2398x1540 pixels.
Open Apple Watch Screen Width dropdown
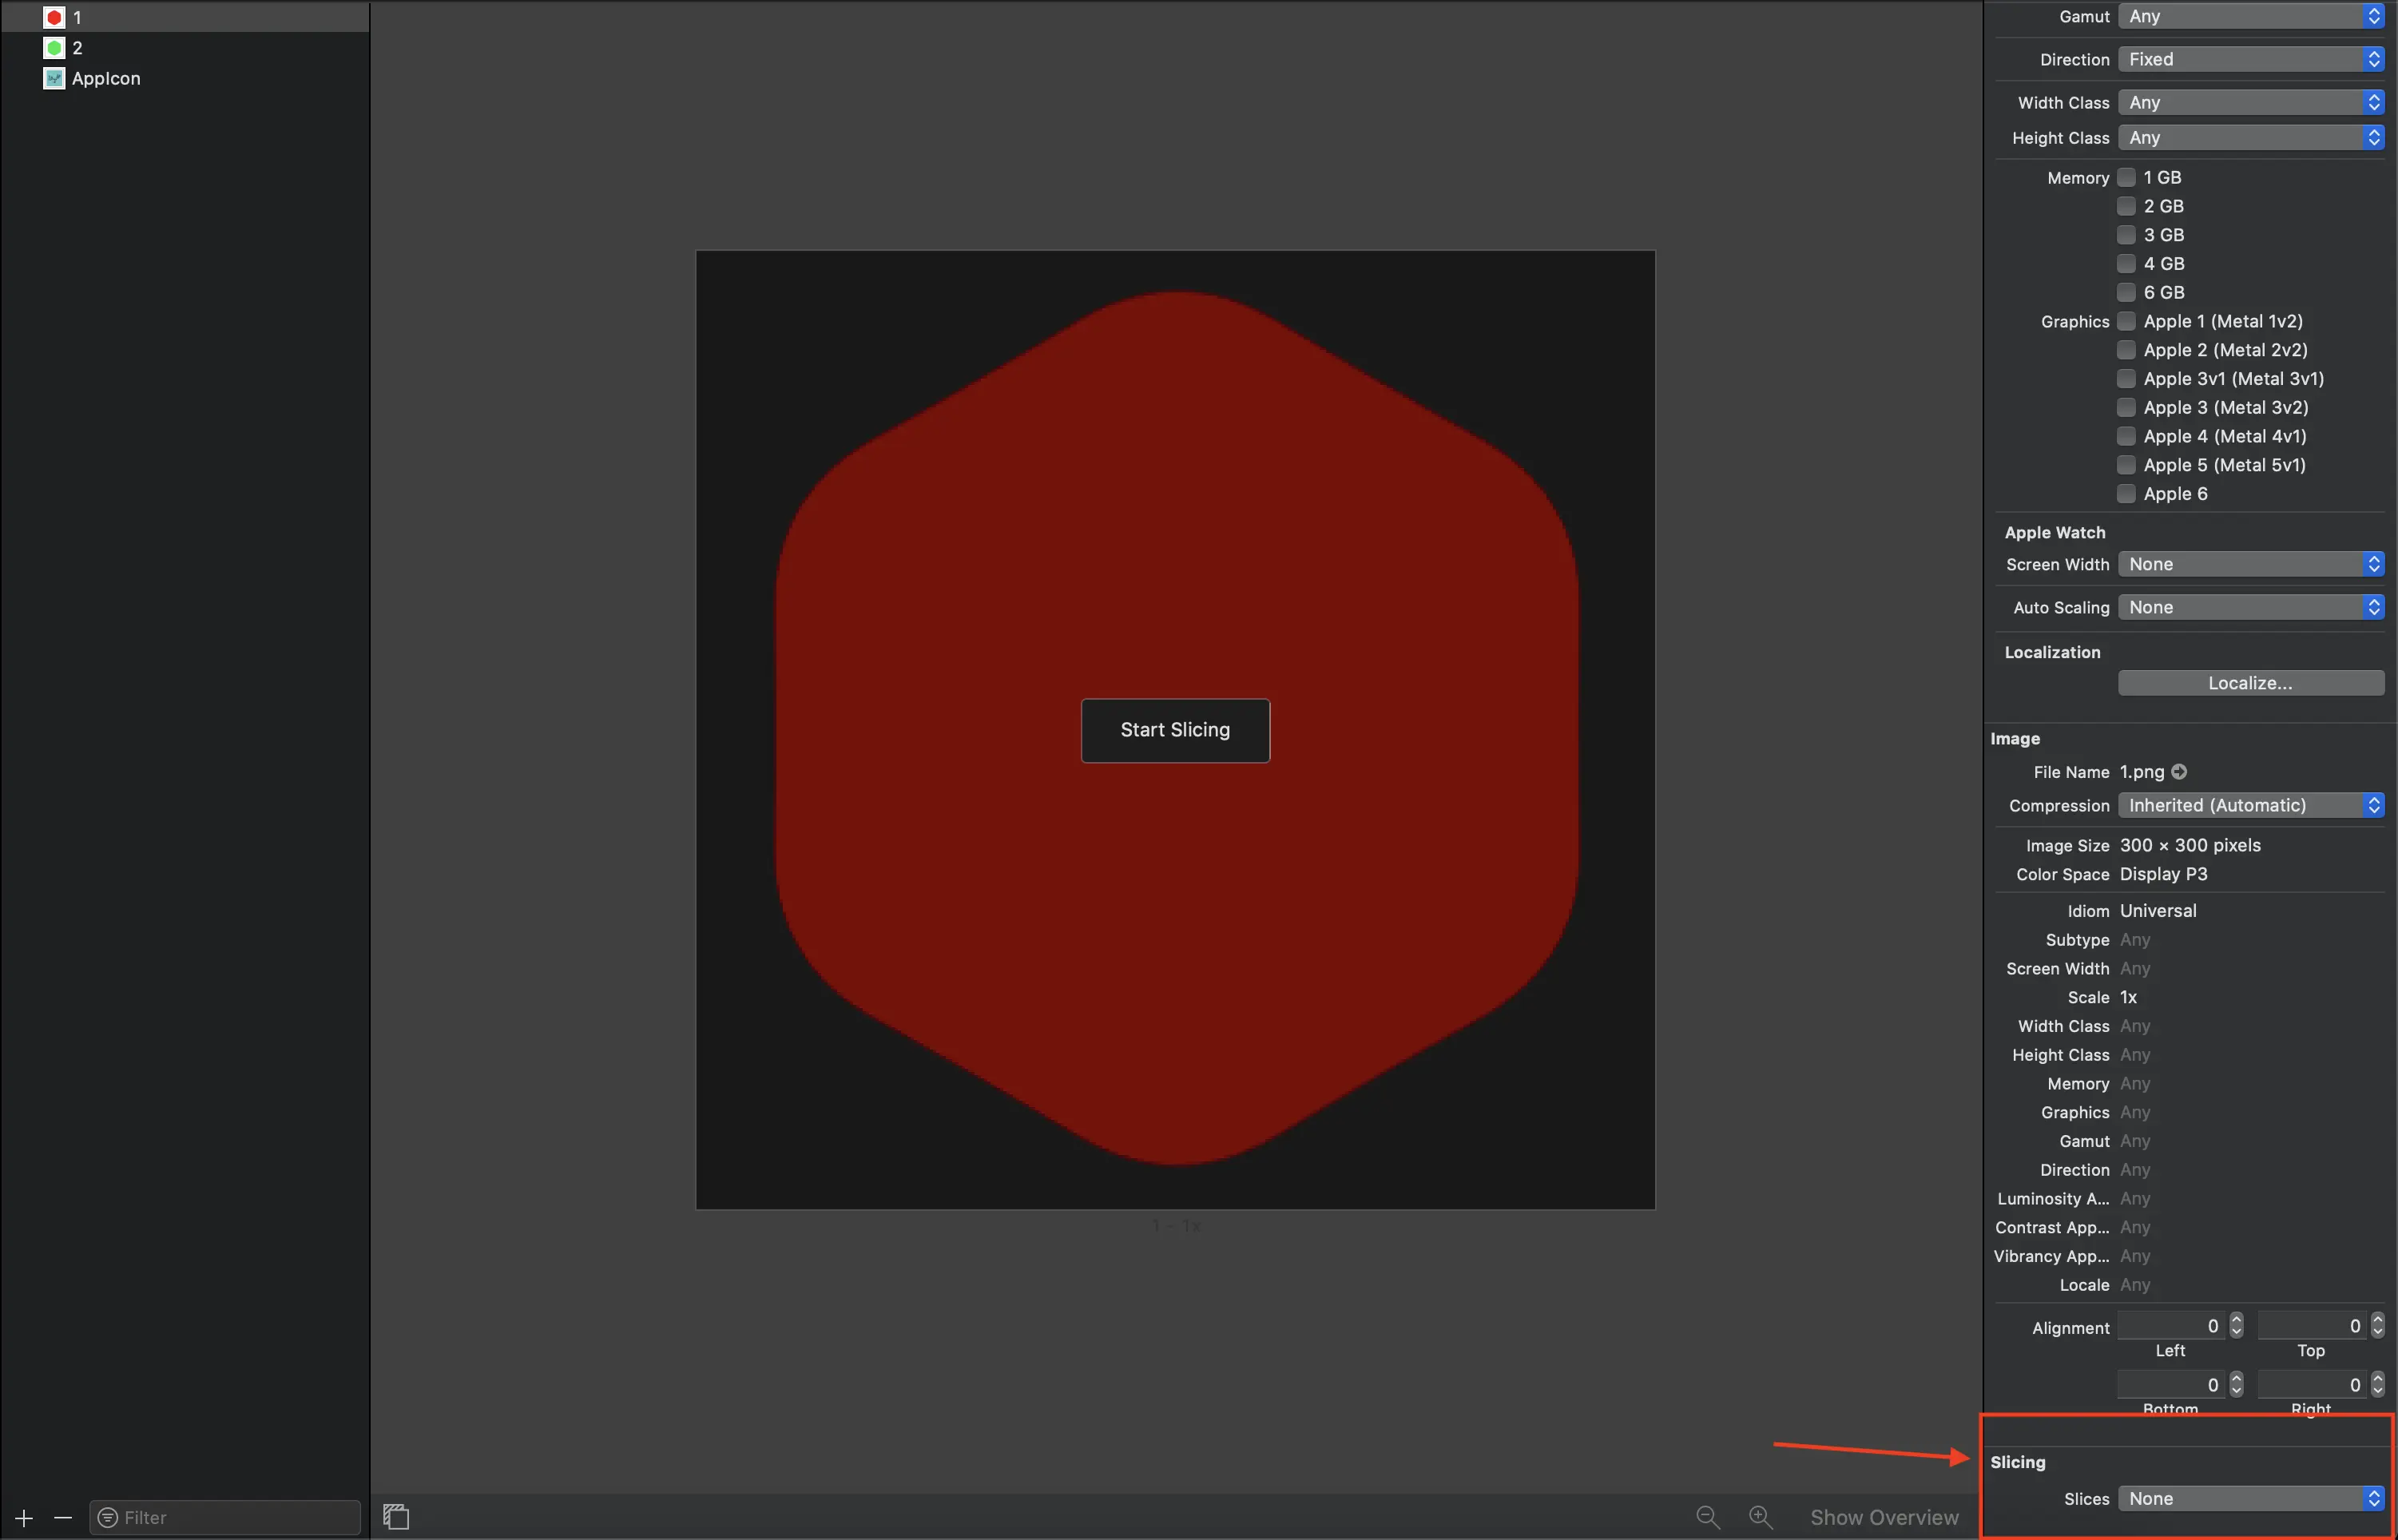[x=2250, y=564]
